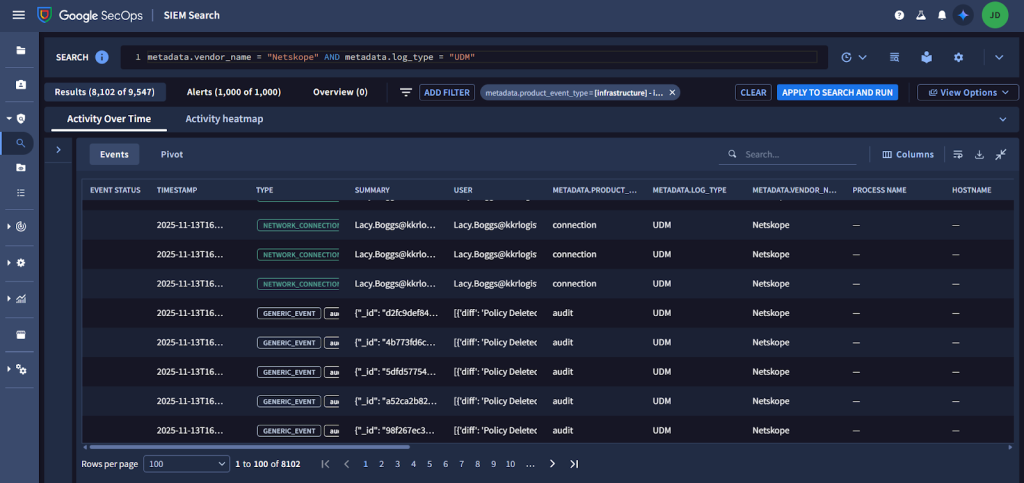
Task: Go to results page 2
Action: pos(382,464)
